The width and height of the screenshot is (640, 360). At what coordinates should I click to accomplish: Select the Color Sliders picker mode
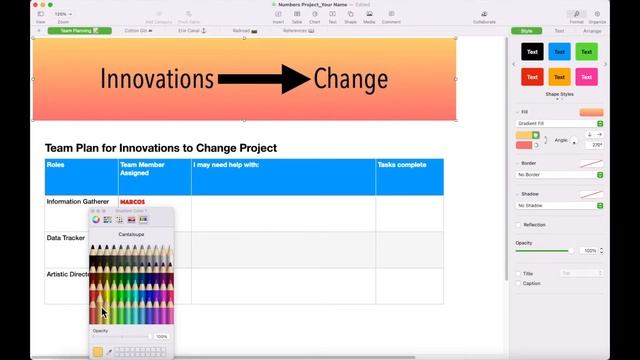[x=108, y=220]
